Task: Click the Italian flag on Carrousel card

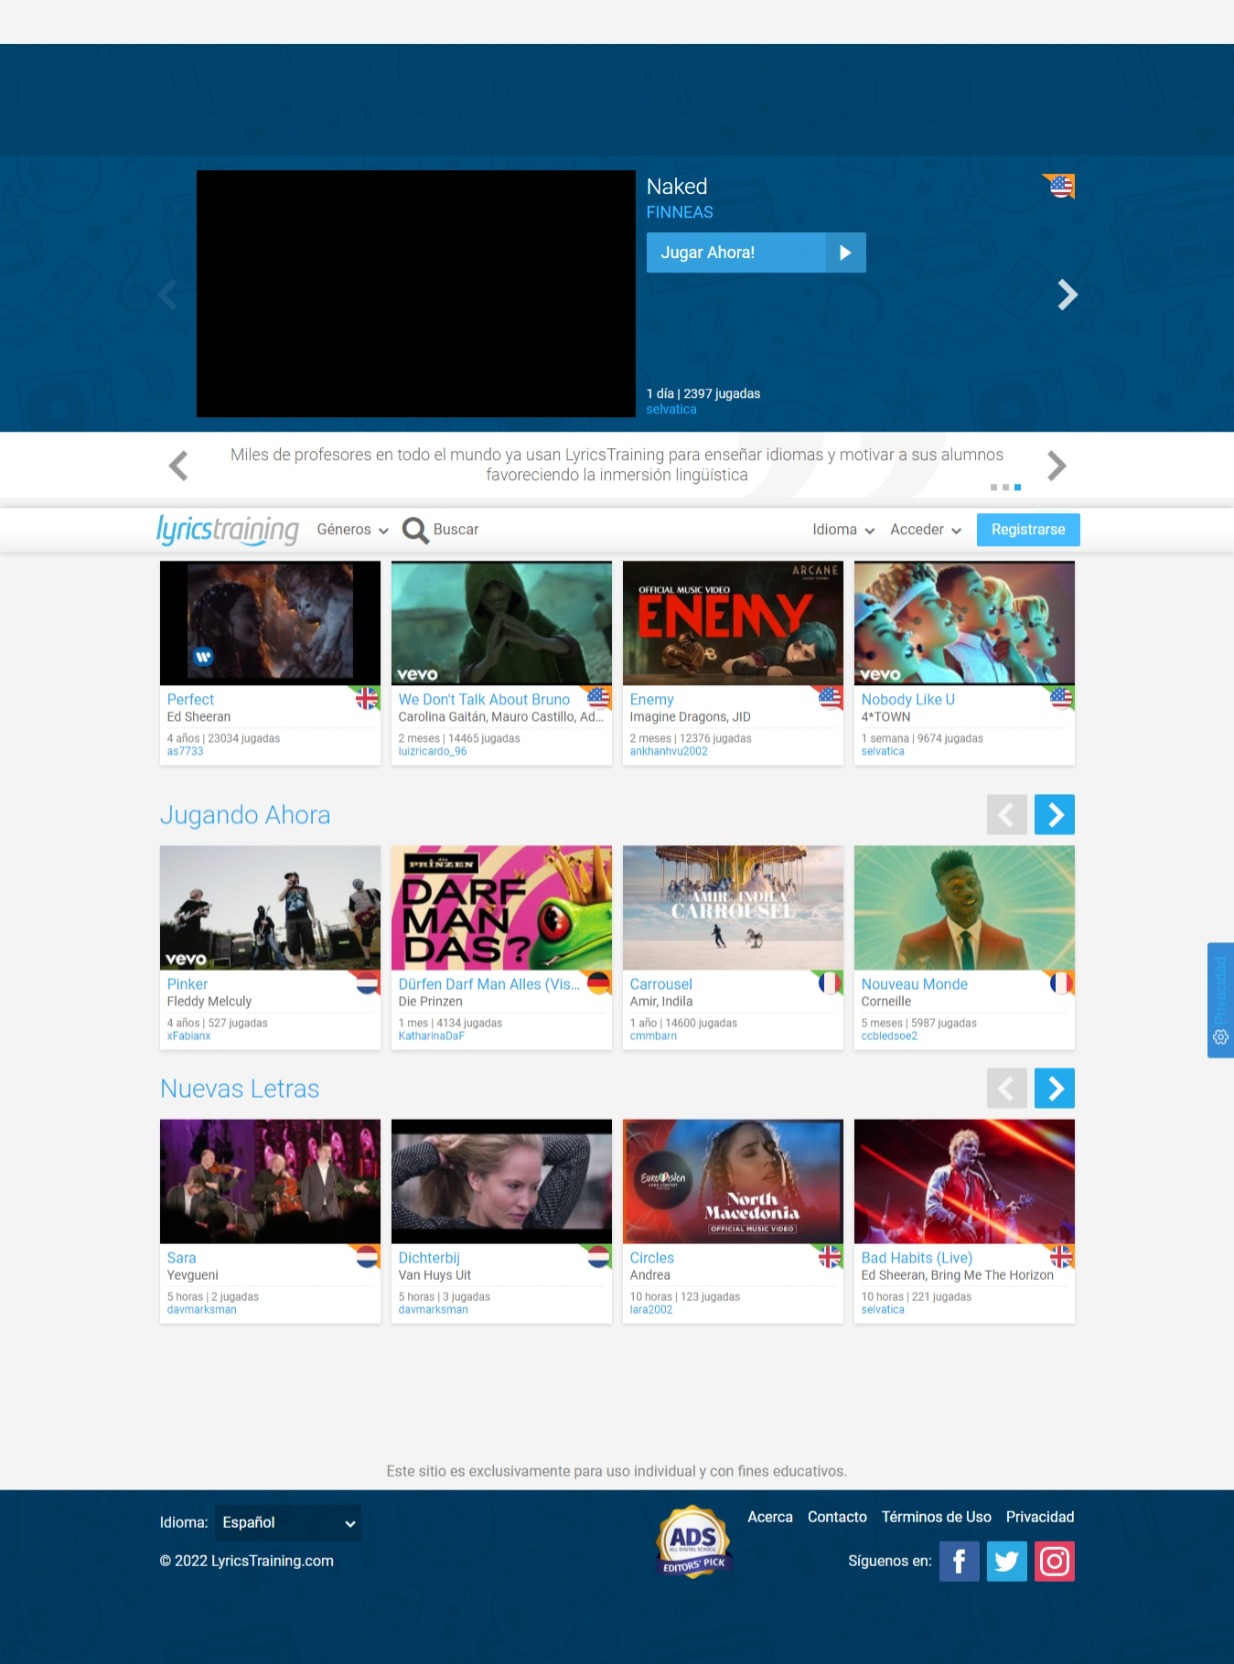Action: click(830, 983)
